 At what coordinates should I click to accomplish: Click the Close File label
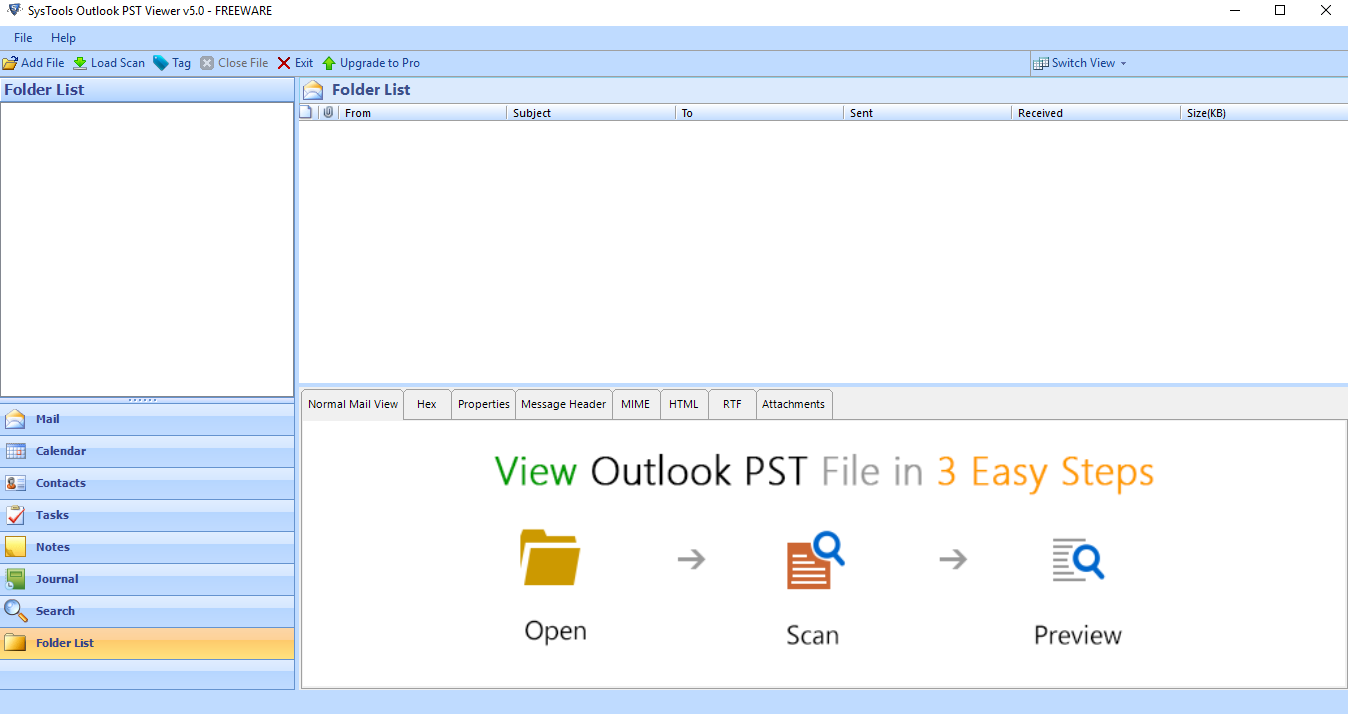coord(243,63)
